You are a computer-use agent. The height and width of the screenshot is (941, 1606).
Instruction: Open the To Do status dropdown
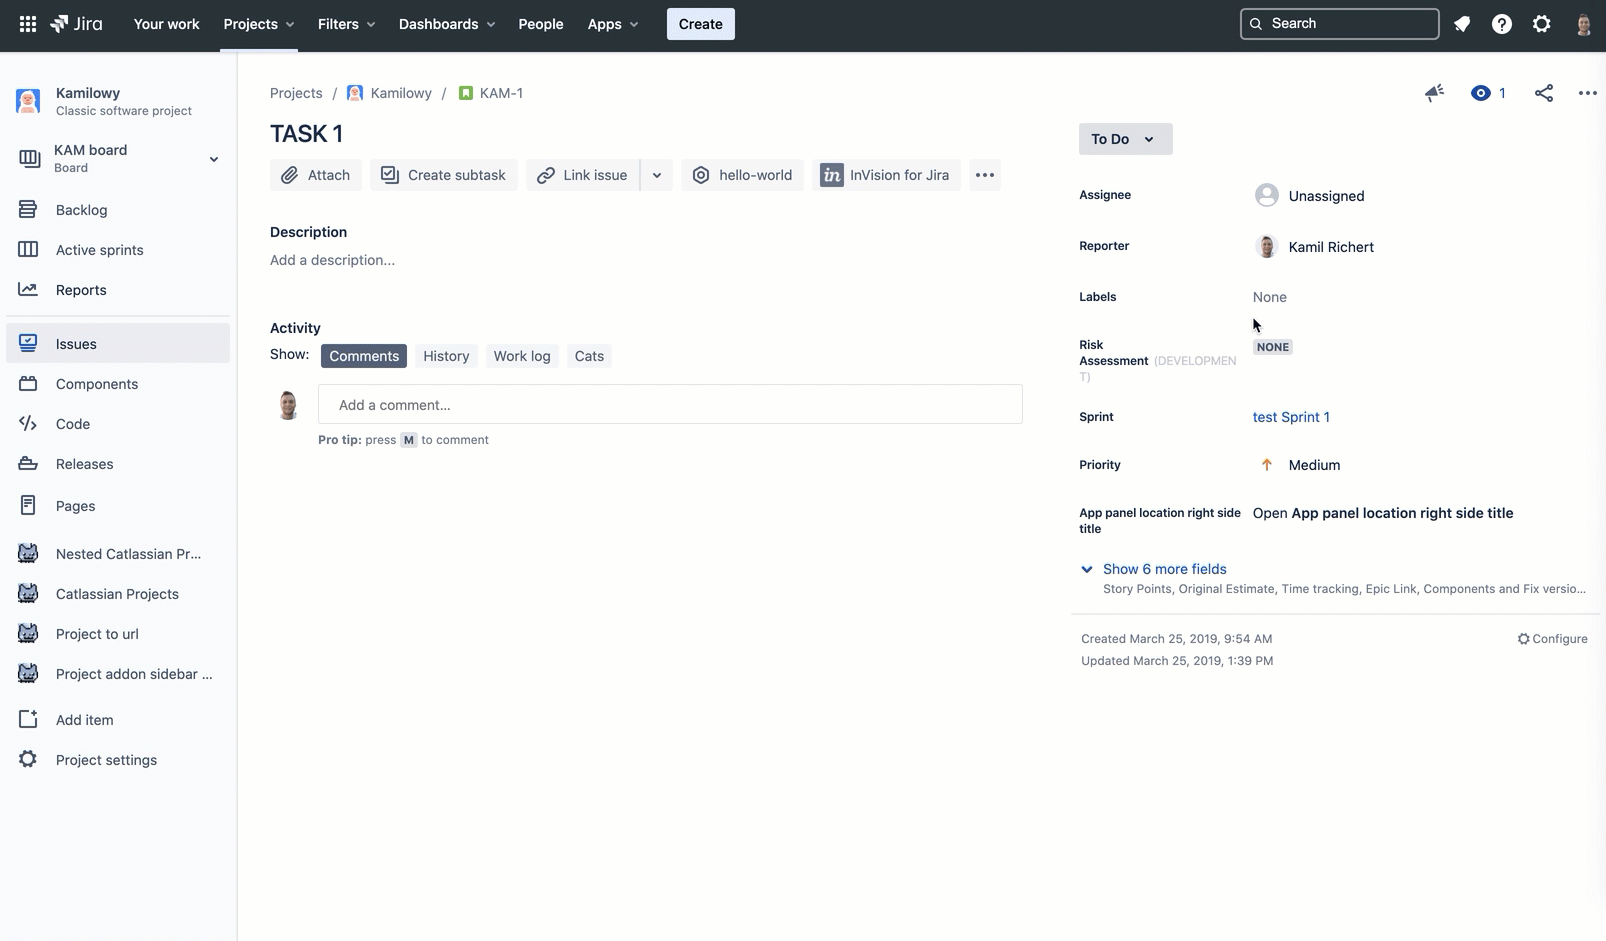[x=1124, y=139]
